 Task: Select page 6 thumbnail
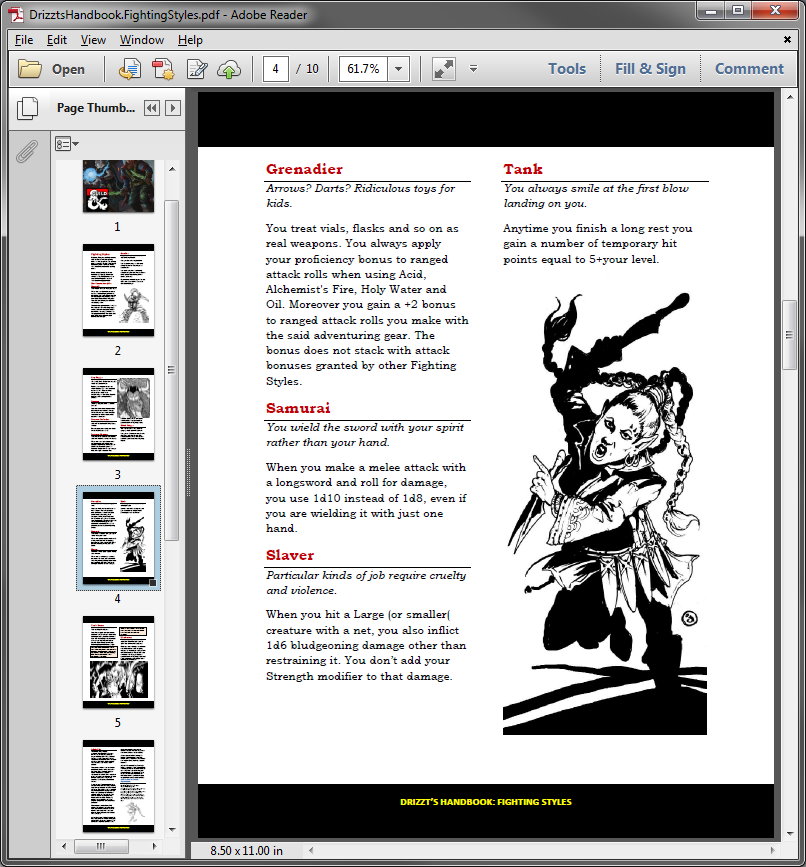tap(118, 786)
